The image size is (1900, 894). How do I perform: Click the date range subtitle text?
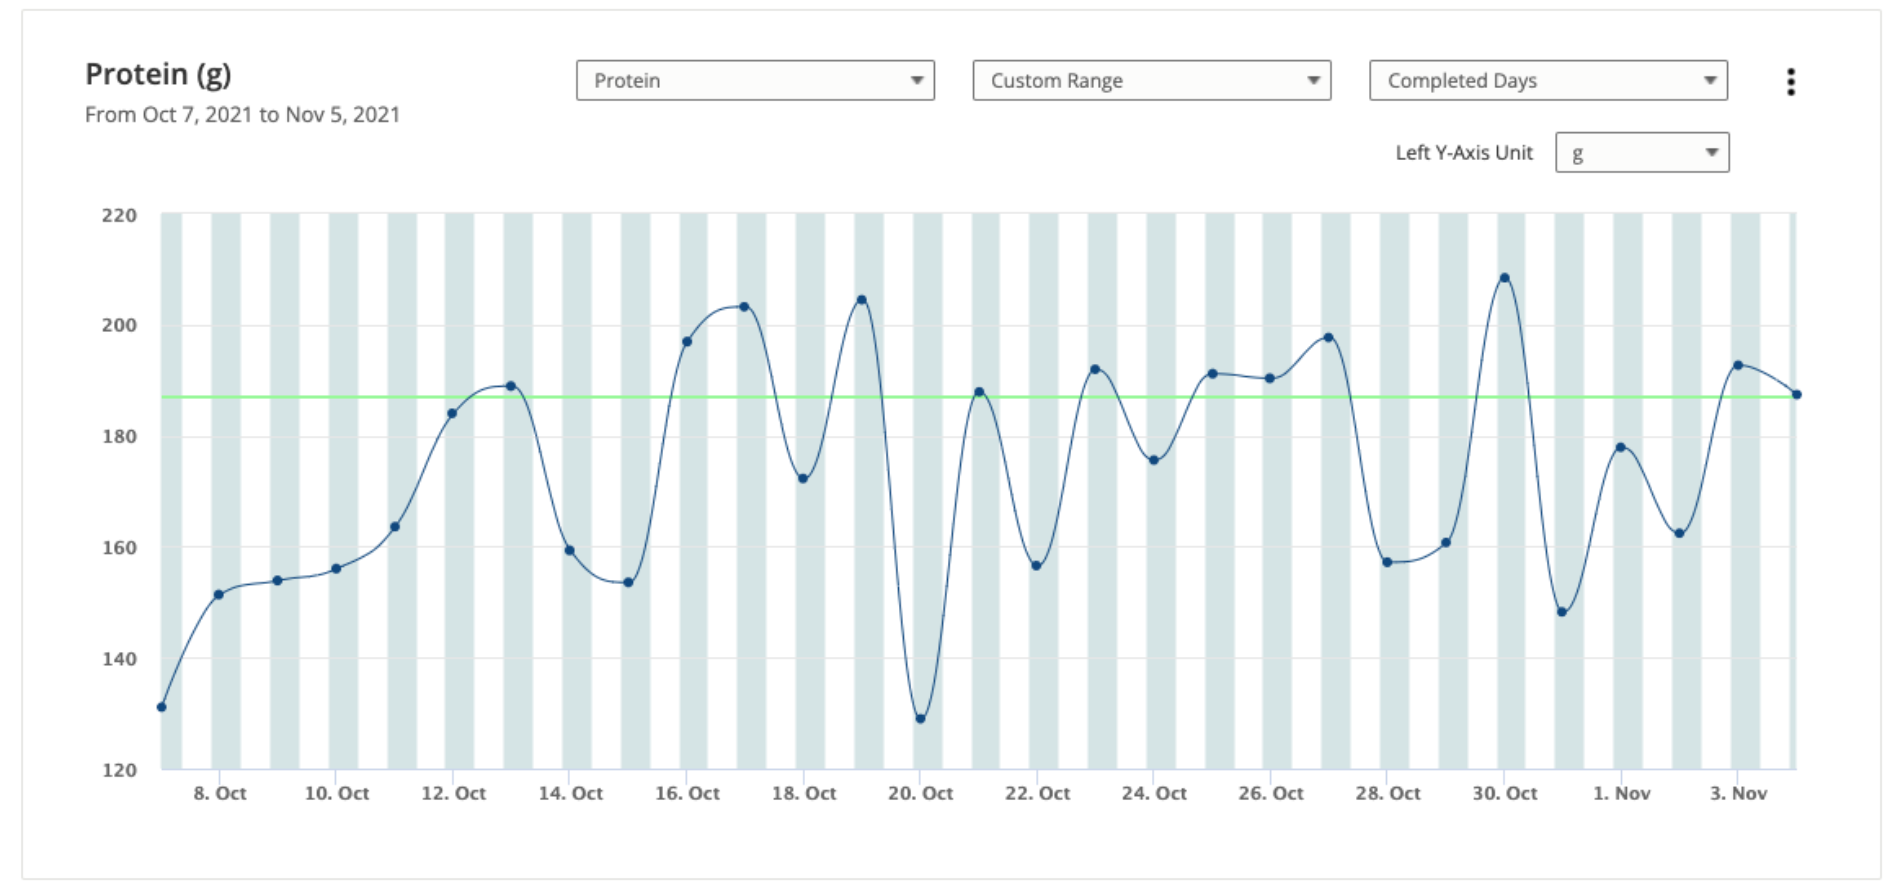pos(242,115)
